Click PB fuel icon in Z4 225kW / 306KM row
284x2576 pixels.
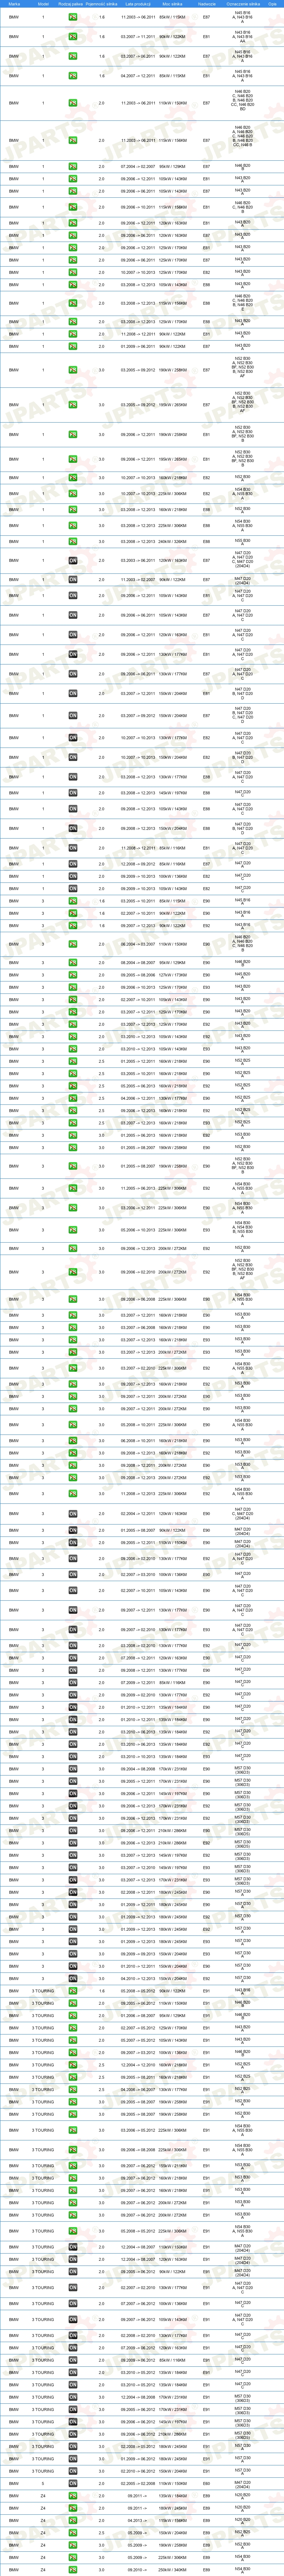pyautogui.click(x=73, y=2557)
